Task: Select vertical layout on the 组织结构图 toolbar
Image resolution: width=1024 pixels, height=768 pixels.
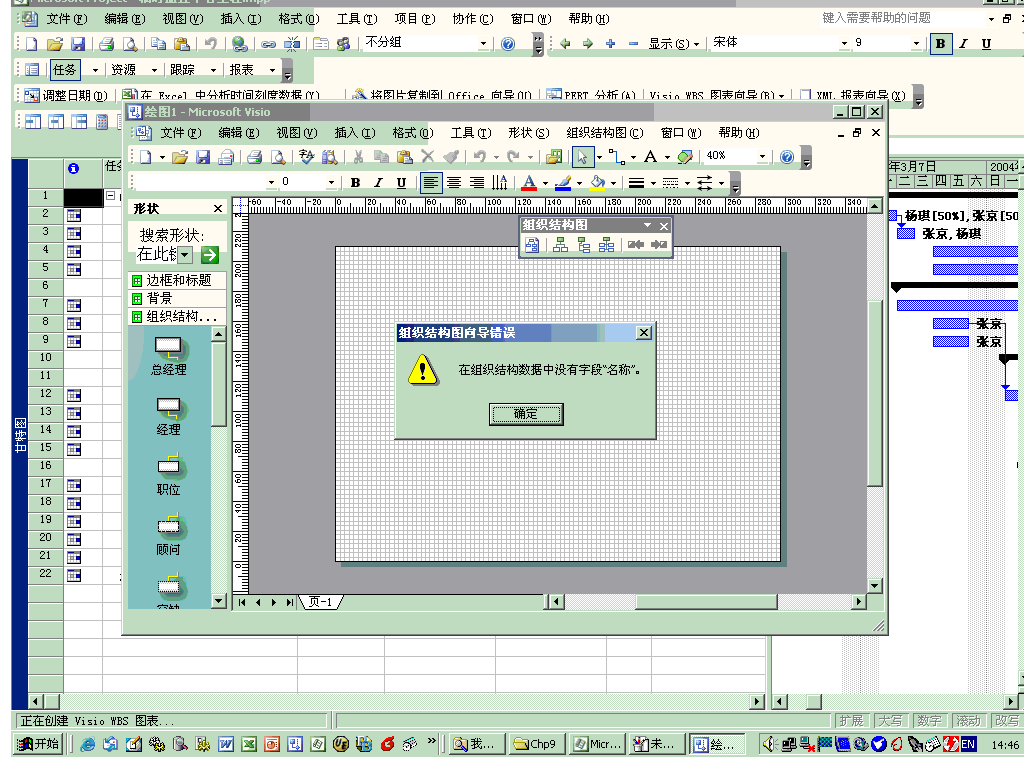Action: click(x=583, y=245)
